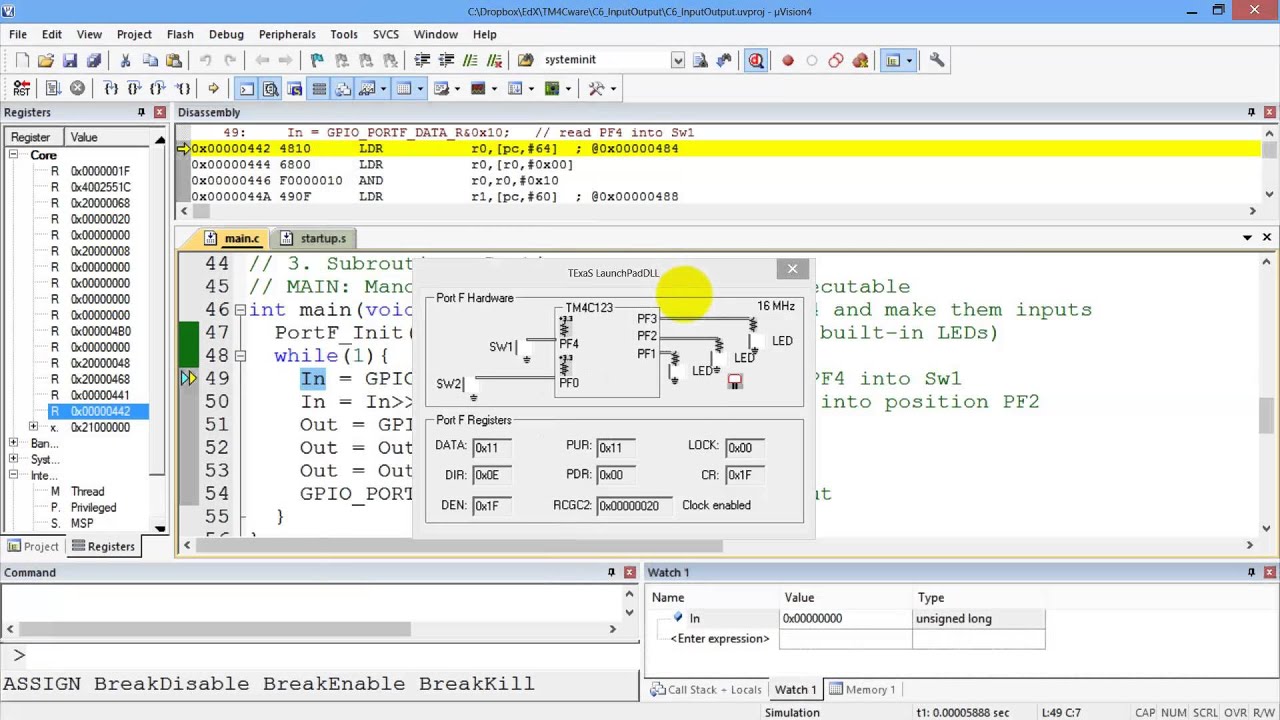Insert a bookmark with the flag icon
The height and width of the screenshot is (720, 1280).
pos(317,61)
